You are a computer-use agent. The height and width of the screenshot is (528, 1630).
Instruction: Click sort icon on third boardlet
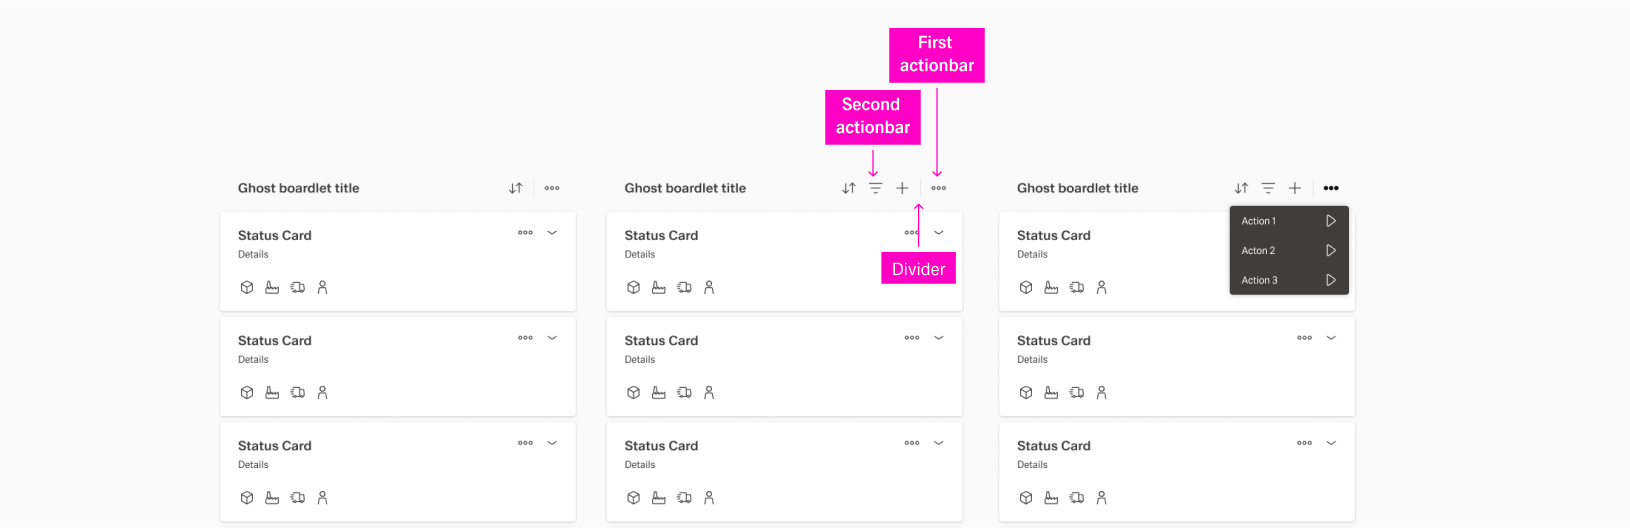click(x=1241, y=188)
